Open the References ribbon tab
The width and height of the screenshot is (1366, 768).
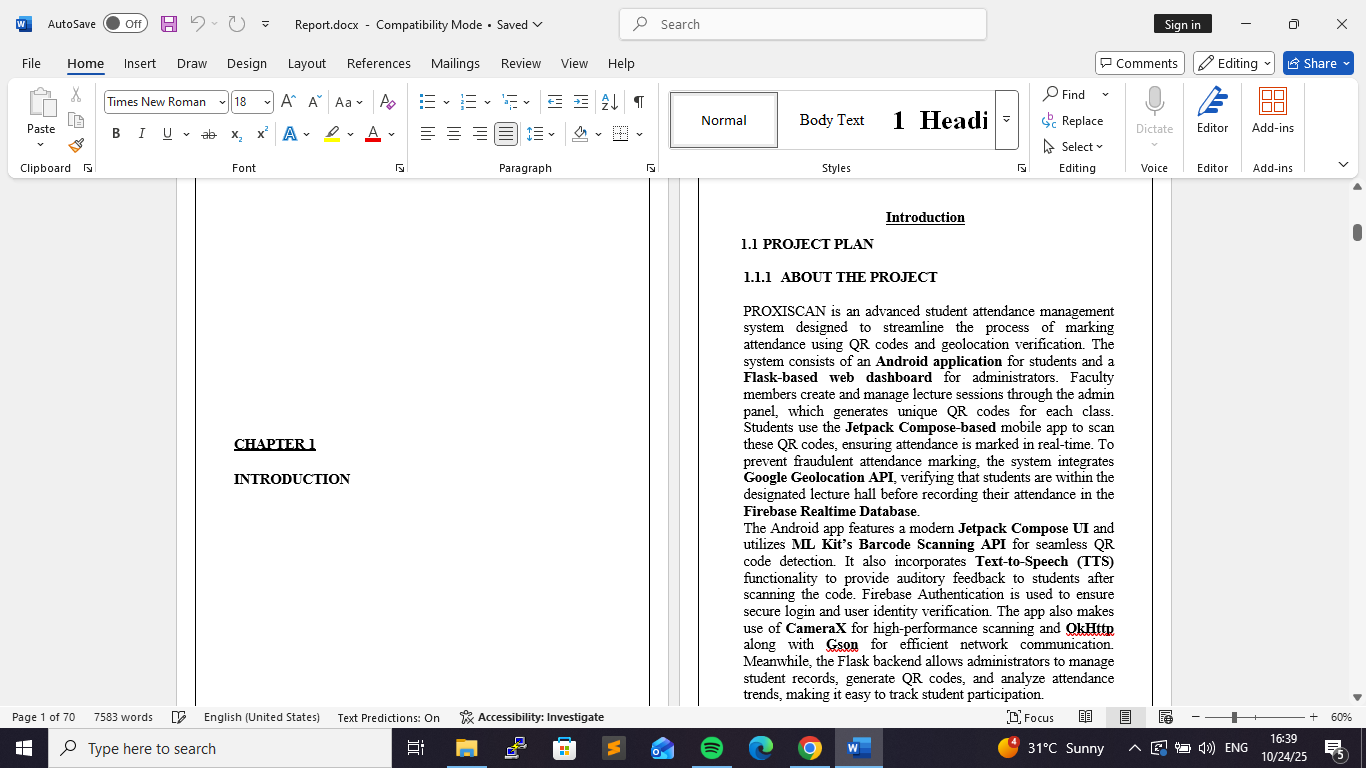(x=378, y=63)
